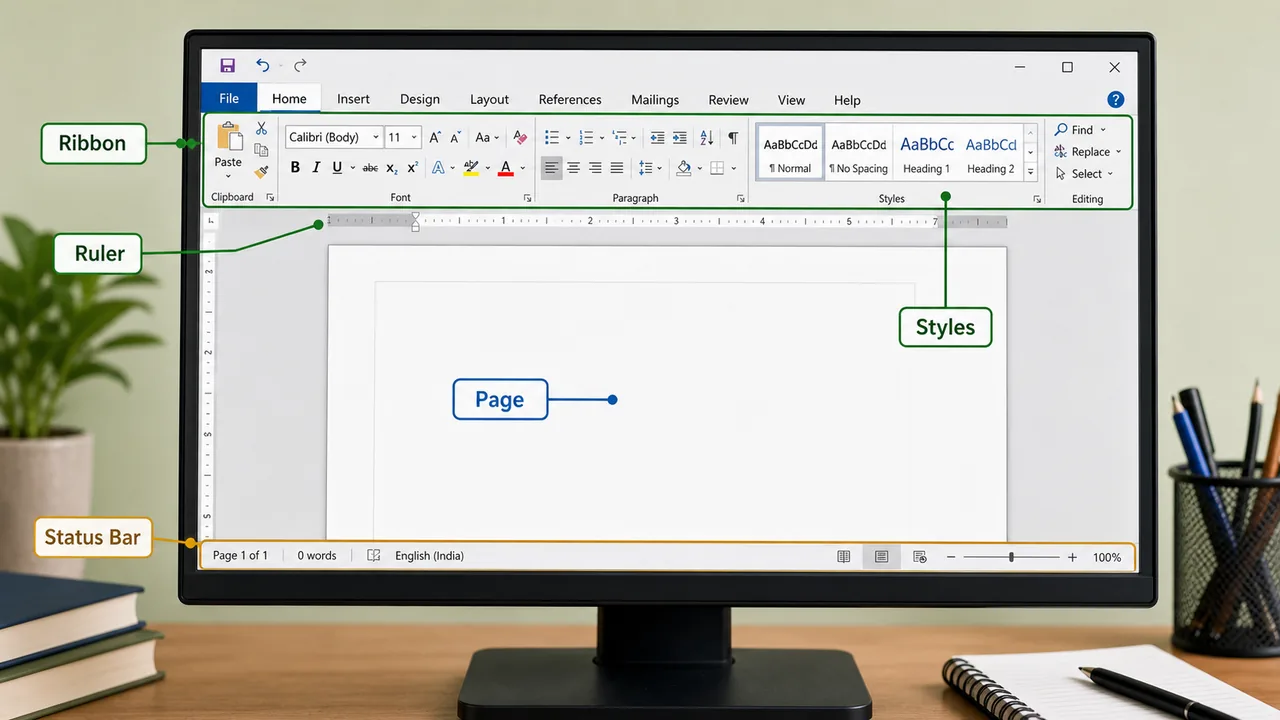Click the shading paint bucket icon

[684, 168]
